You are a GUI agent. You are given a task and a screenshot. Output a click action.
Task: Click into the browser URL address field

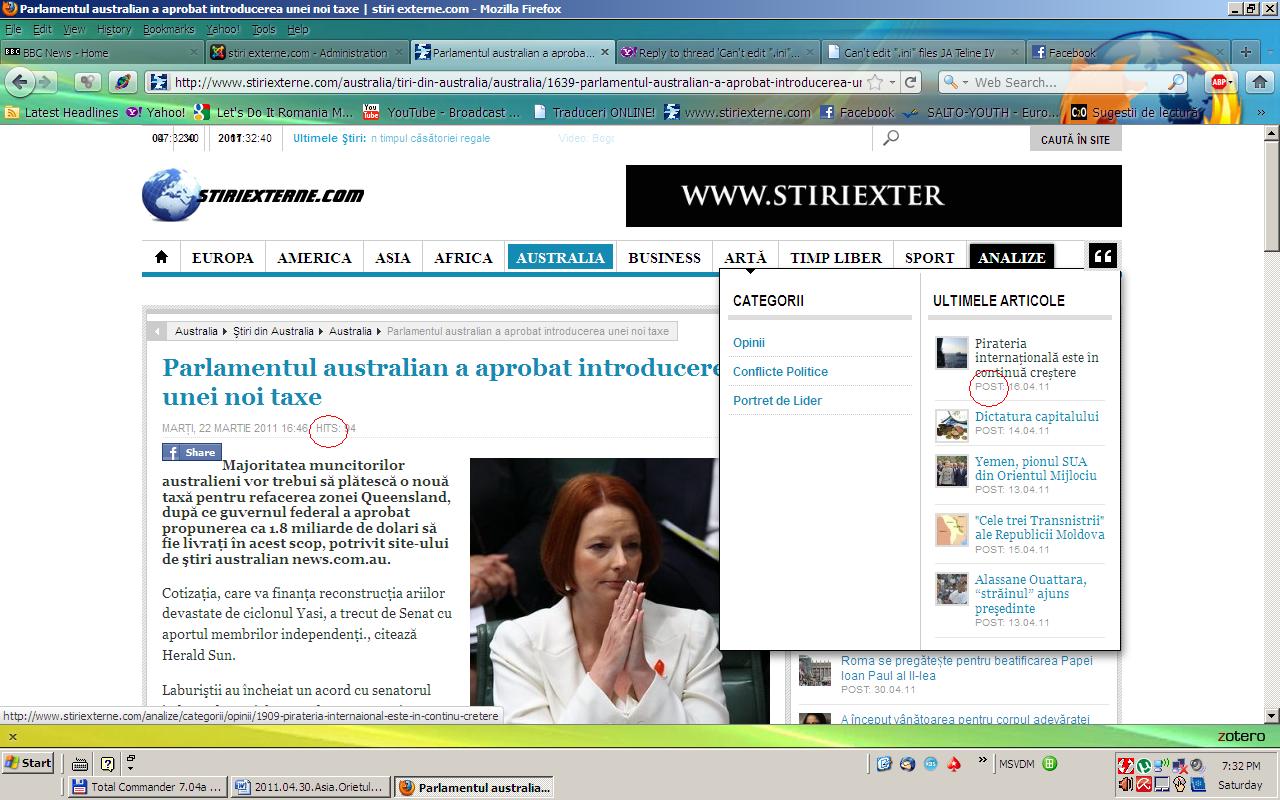(x=517, y=82)
